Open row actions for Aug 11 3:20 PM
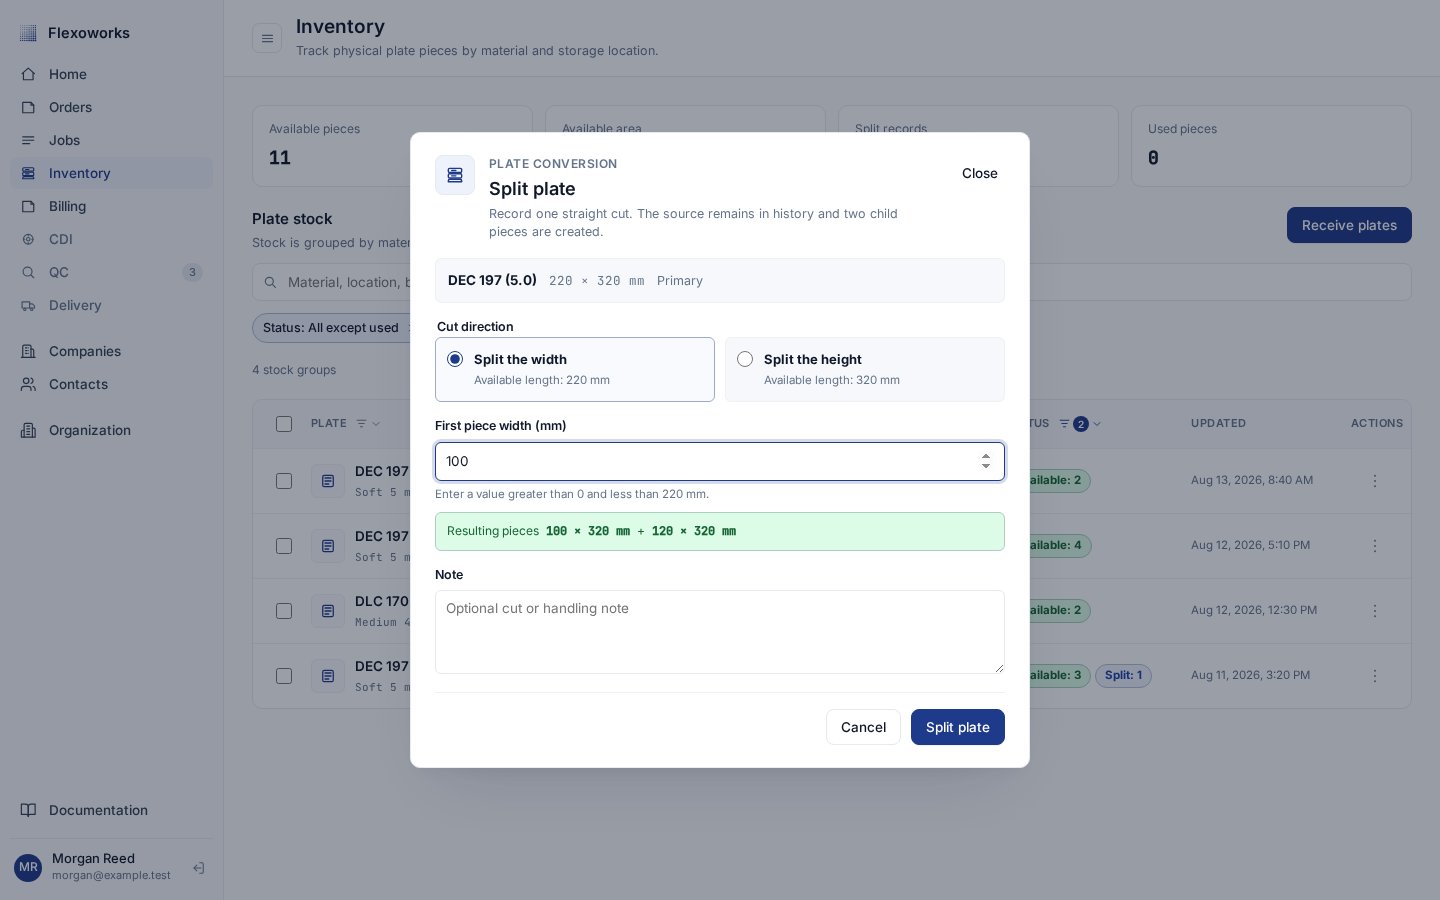The image size is (1440, 900). coord(1375,676)
